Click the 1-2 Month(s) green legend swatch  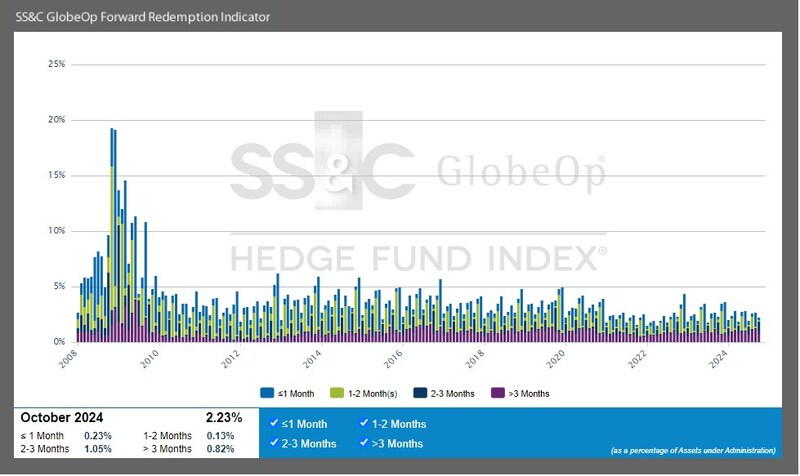[339, 393]
